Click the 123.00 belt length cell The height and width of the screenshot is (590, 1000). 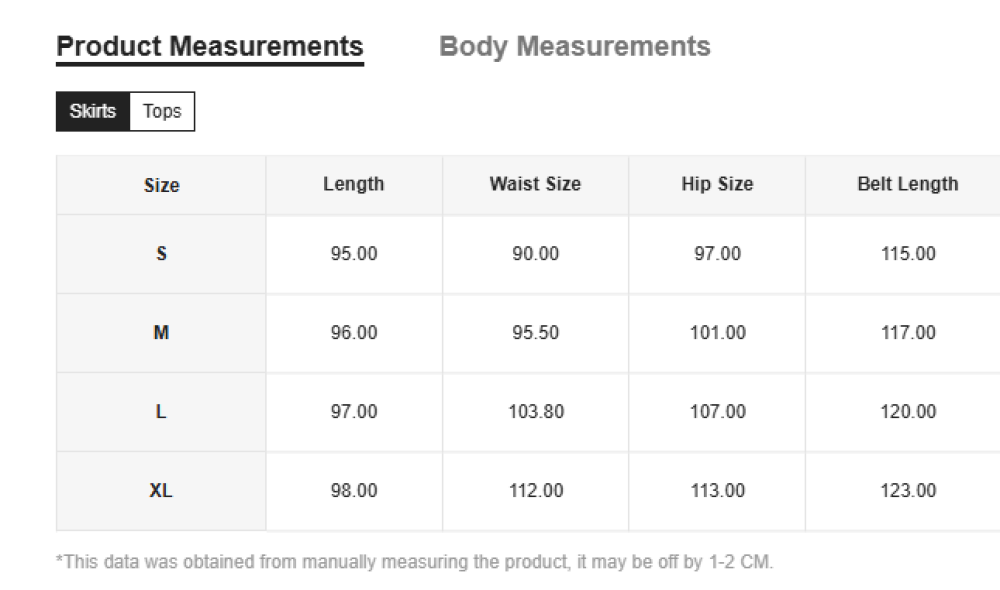tap(908, 491)
